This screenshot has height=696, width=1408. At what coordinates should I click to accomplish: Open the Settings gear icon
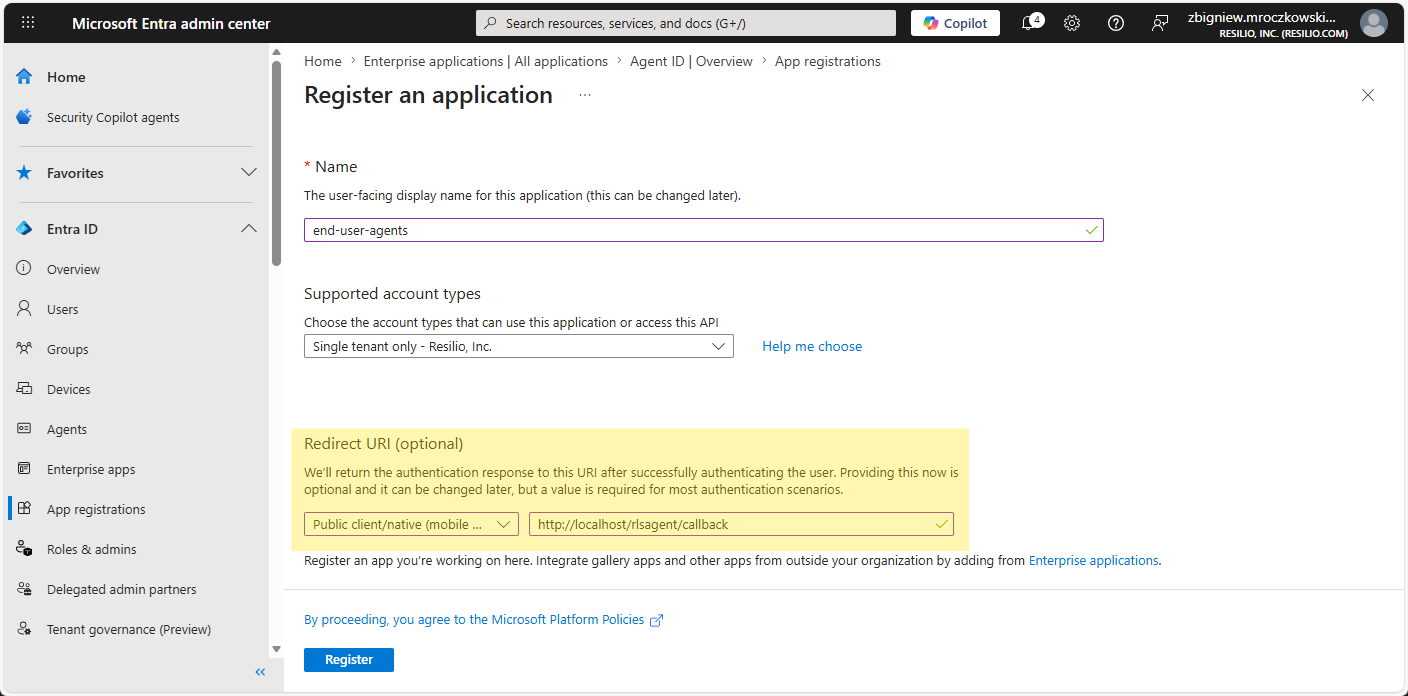tap(1072, 23)
